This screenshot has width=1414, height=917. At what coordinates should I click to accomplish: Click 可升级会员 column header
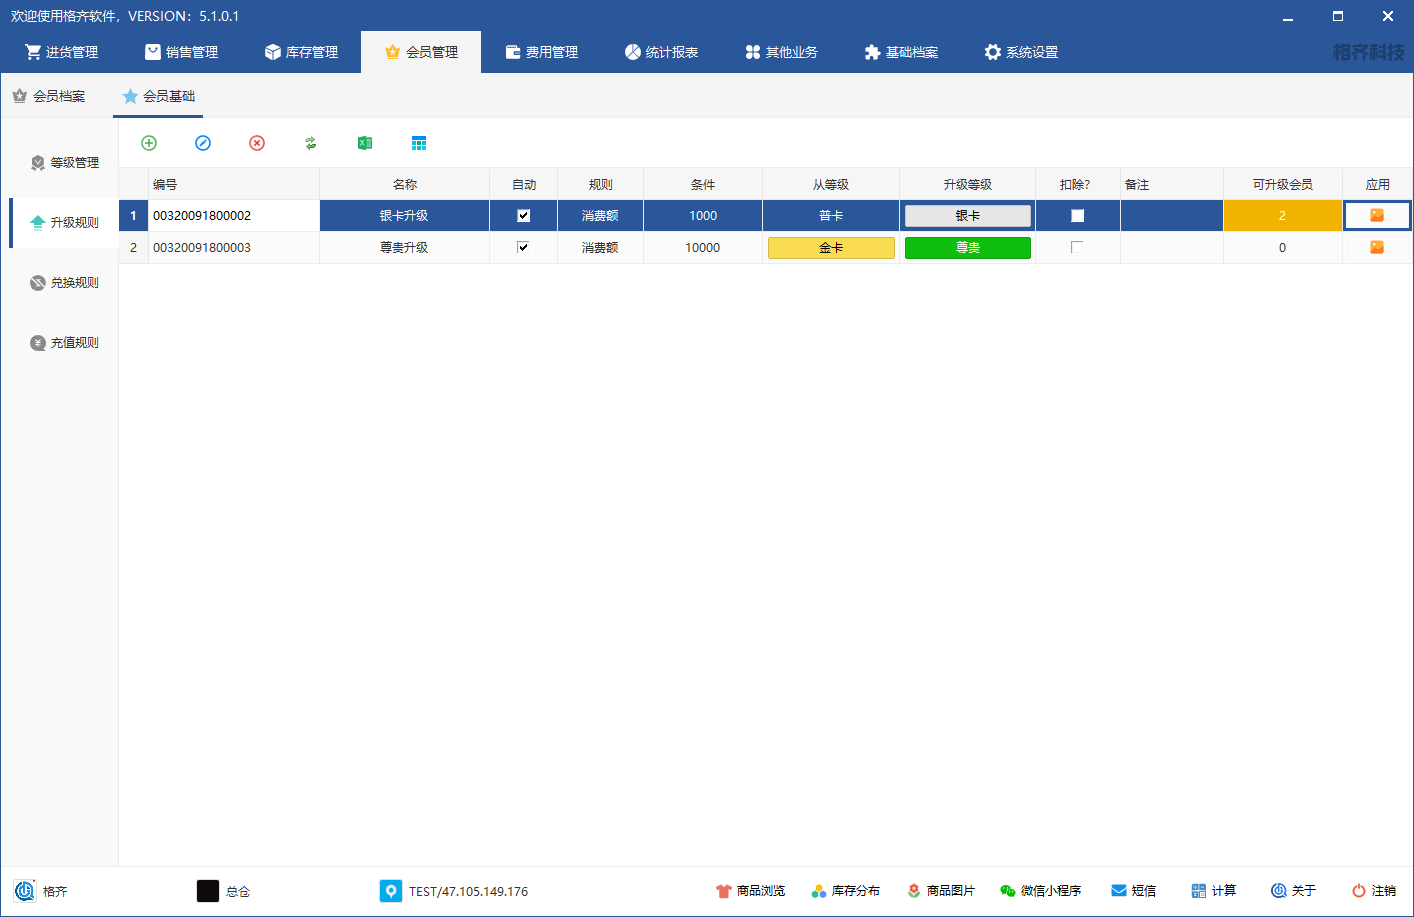click(1282, 184)
